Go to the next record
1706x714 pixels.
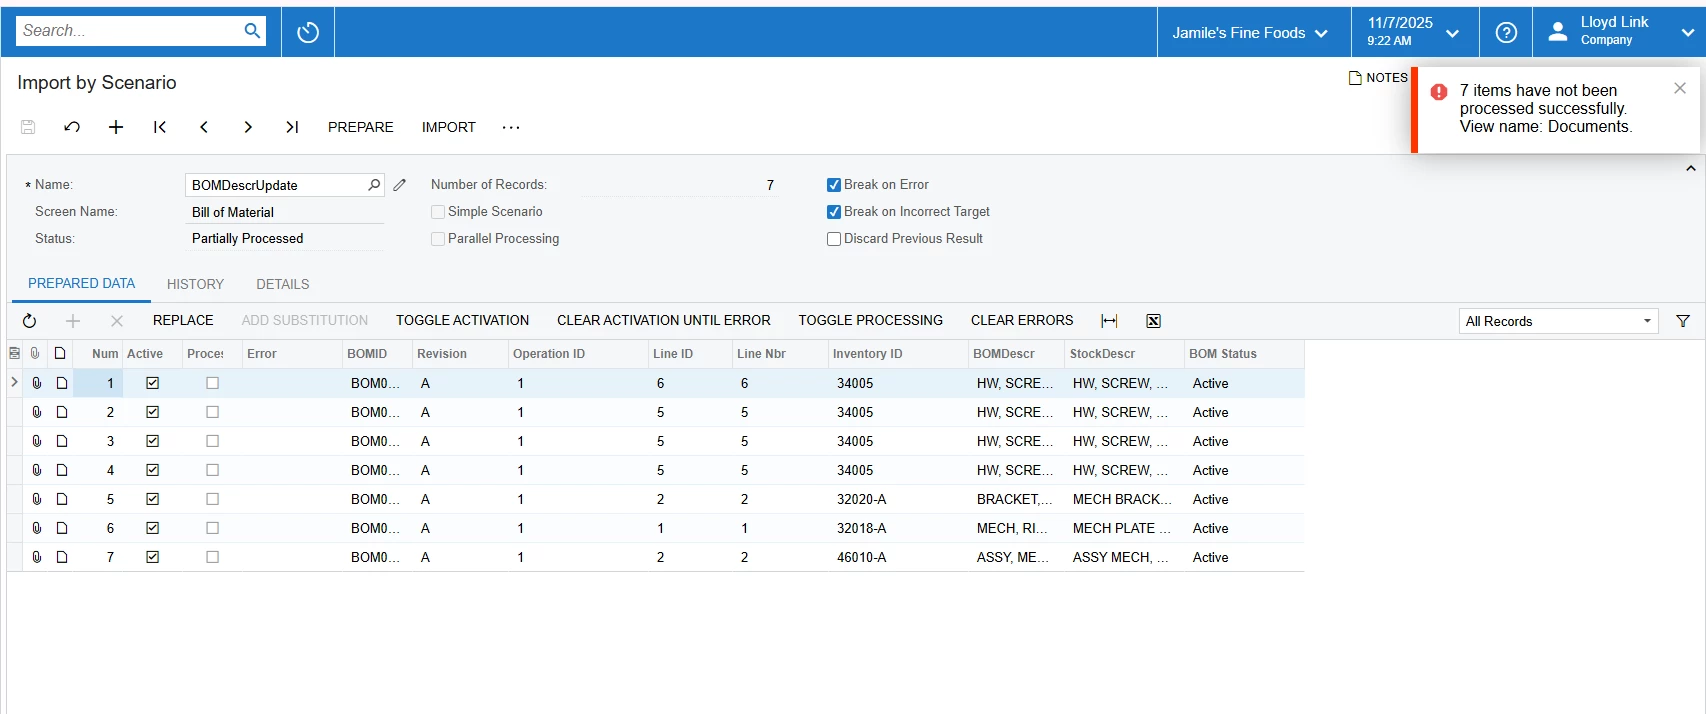tap(248, 127)
